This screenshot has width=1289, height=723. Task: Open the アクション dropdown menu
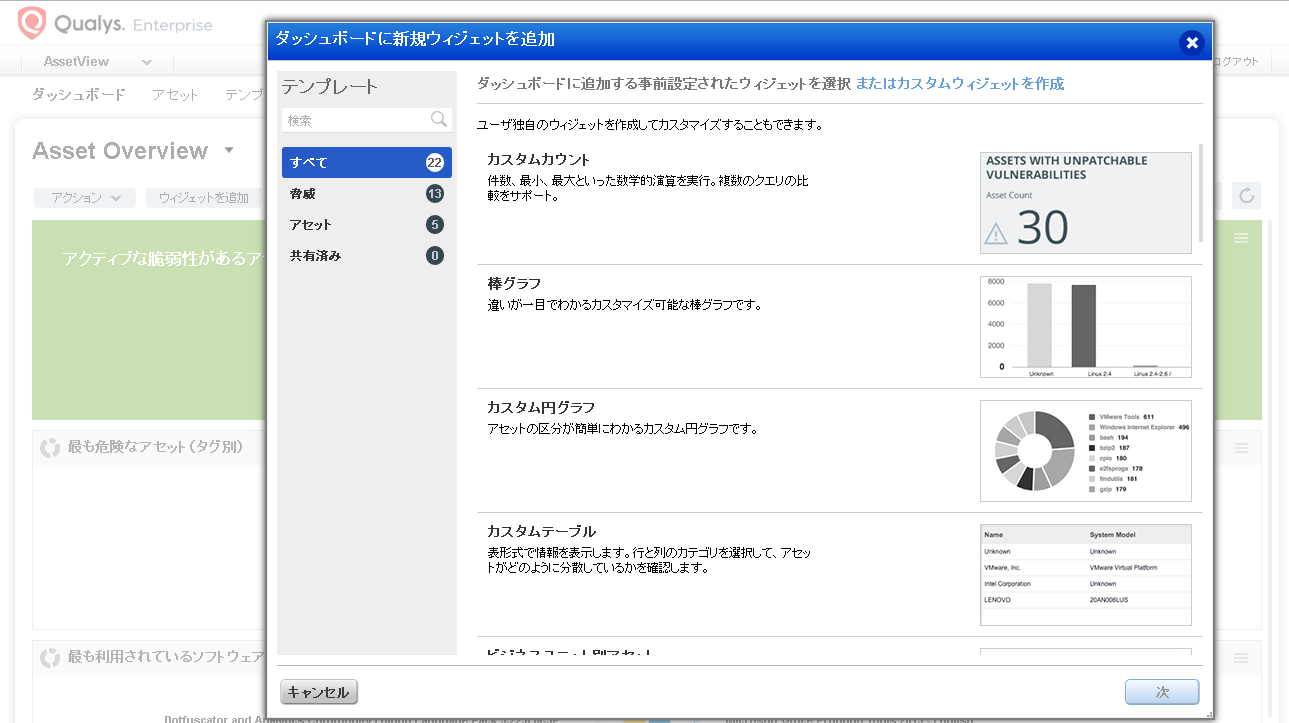[85, 198]
